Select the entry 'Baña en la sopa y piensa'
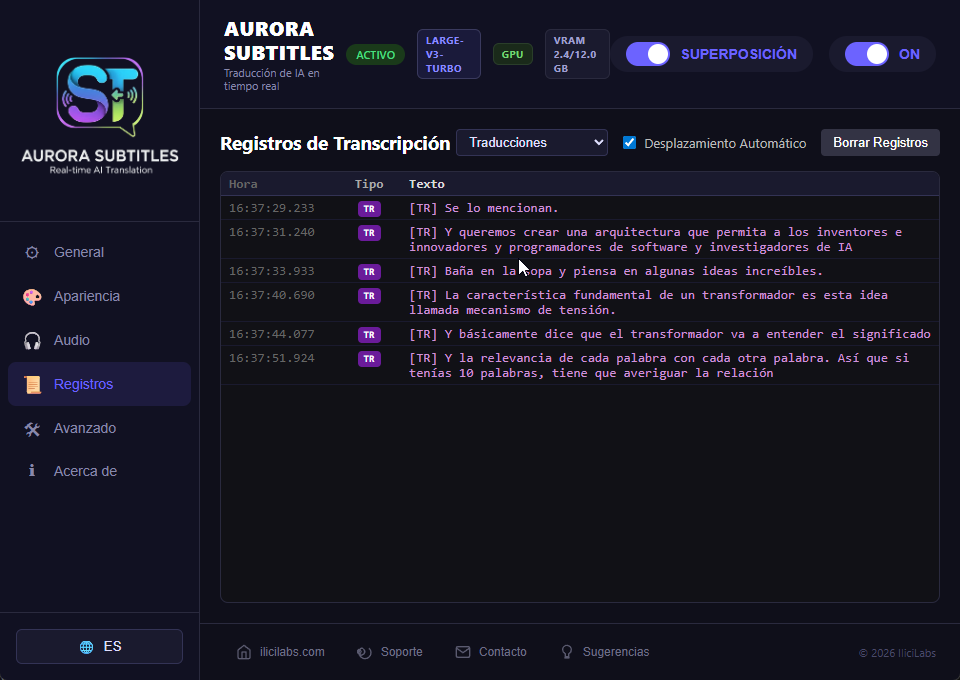 click(x=616, y=271)
